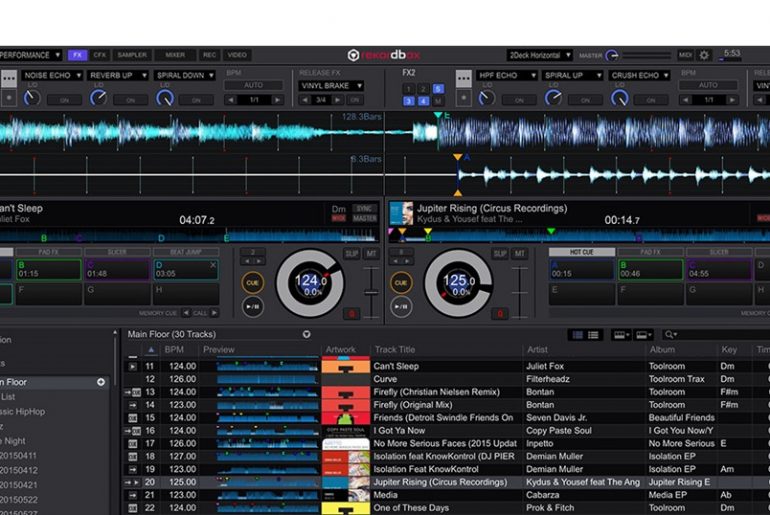Click the add playlist plus icon

point(101,382)
